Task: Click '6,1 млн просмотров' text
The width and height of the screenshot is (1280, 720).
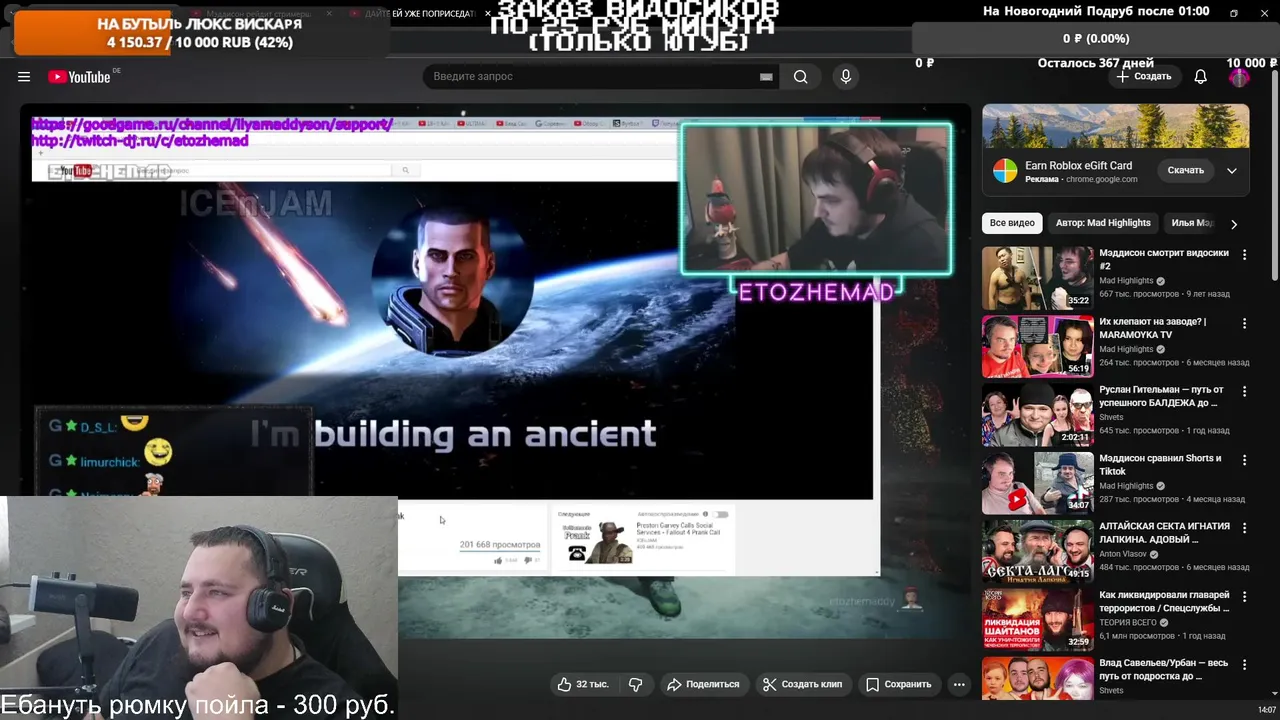Action: [x=1137, y=636]
